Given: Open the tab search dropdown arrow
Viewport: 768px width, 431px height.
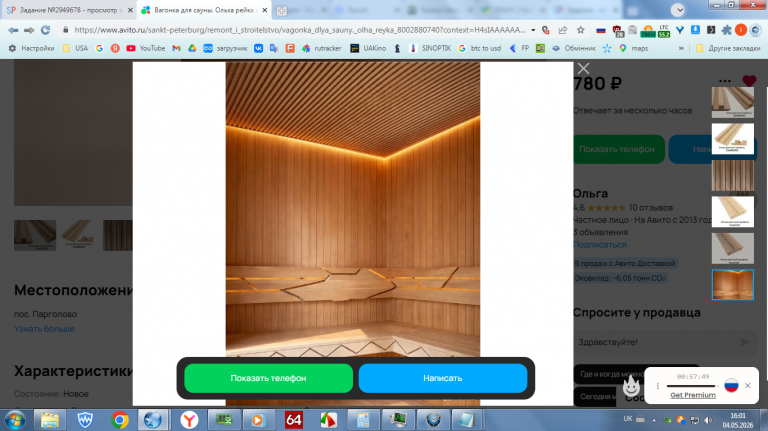Looking at the screenshot, I should [x=678, y=10].
